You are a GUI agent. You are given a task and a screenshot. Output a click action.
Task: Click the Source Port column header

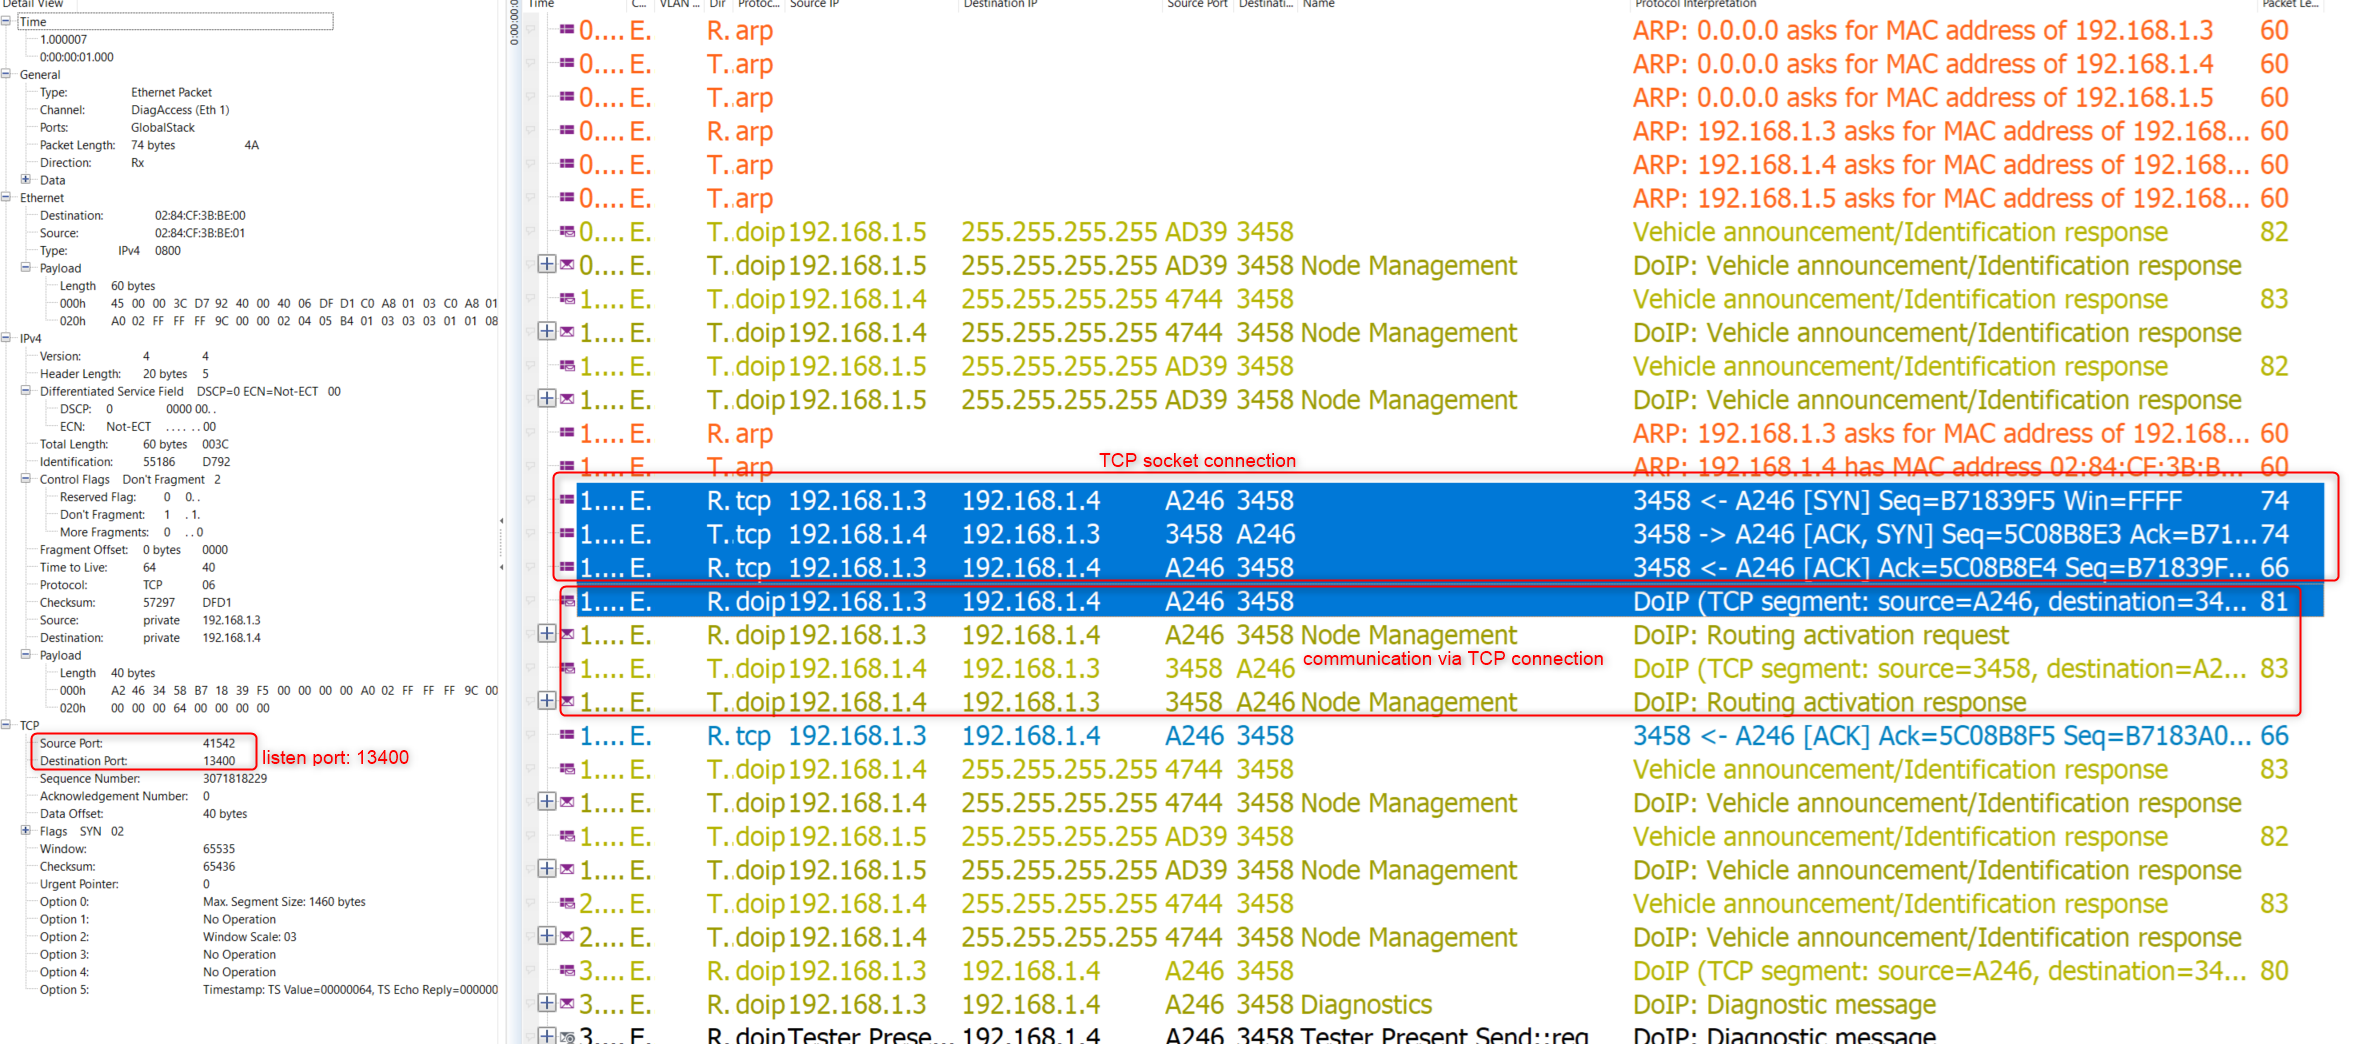[x=1197, y=5]
